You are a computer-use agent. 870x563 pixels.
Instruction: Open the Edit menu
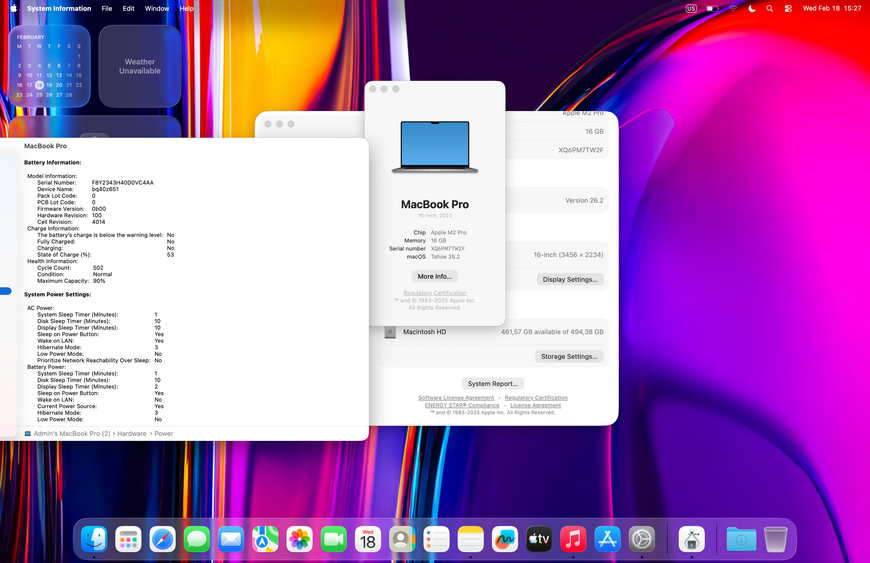click(128, 8)
